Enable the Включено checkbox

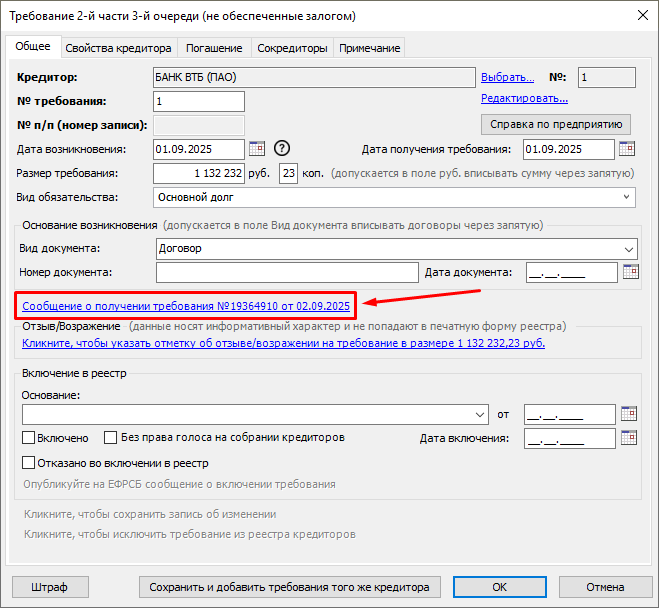(x=29, y=438)
